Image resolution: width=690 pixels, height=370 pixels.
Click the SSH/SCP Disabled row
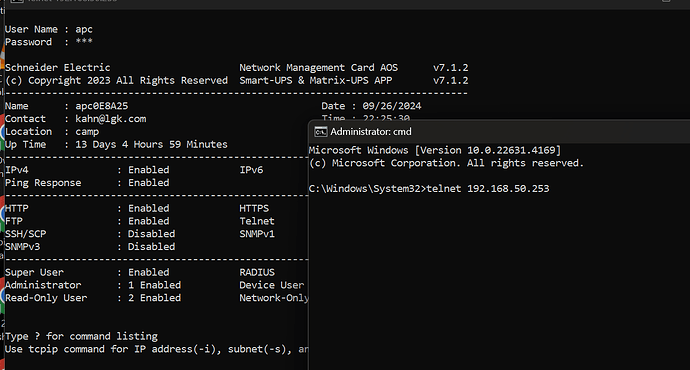[x=90, y=234]
